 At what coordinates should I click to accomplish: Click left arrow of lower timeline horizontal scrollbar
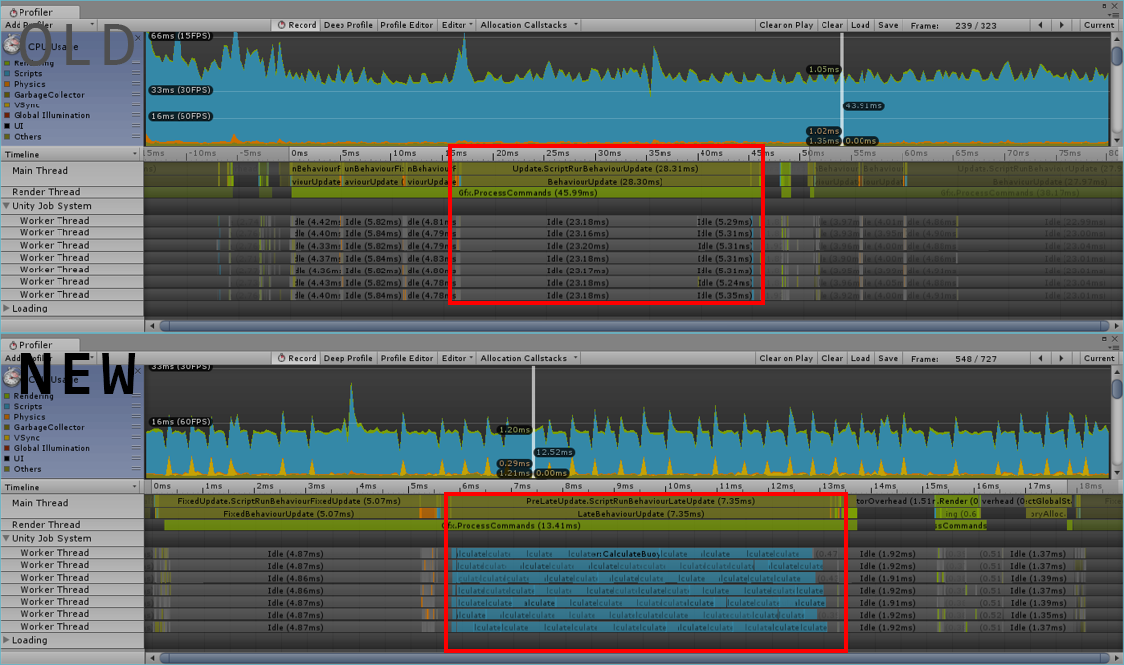pyautogui.click(x=151, y=658)
